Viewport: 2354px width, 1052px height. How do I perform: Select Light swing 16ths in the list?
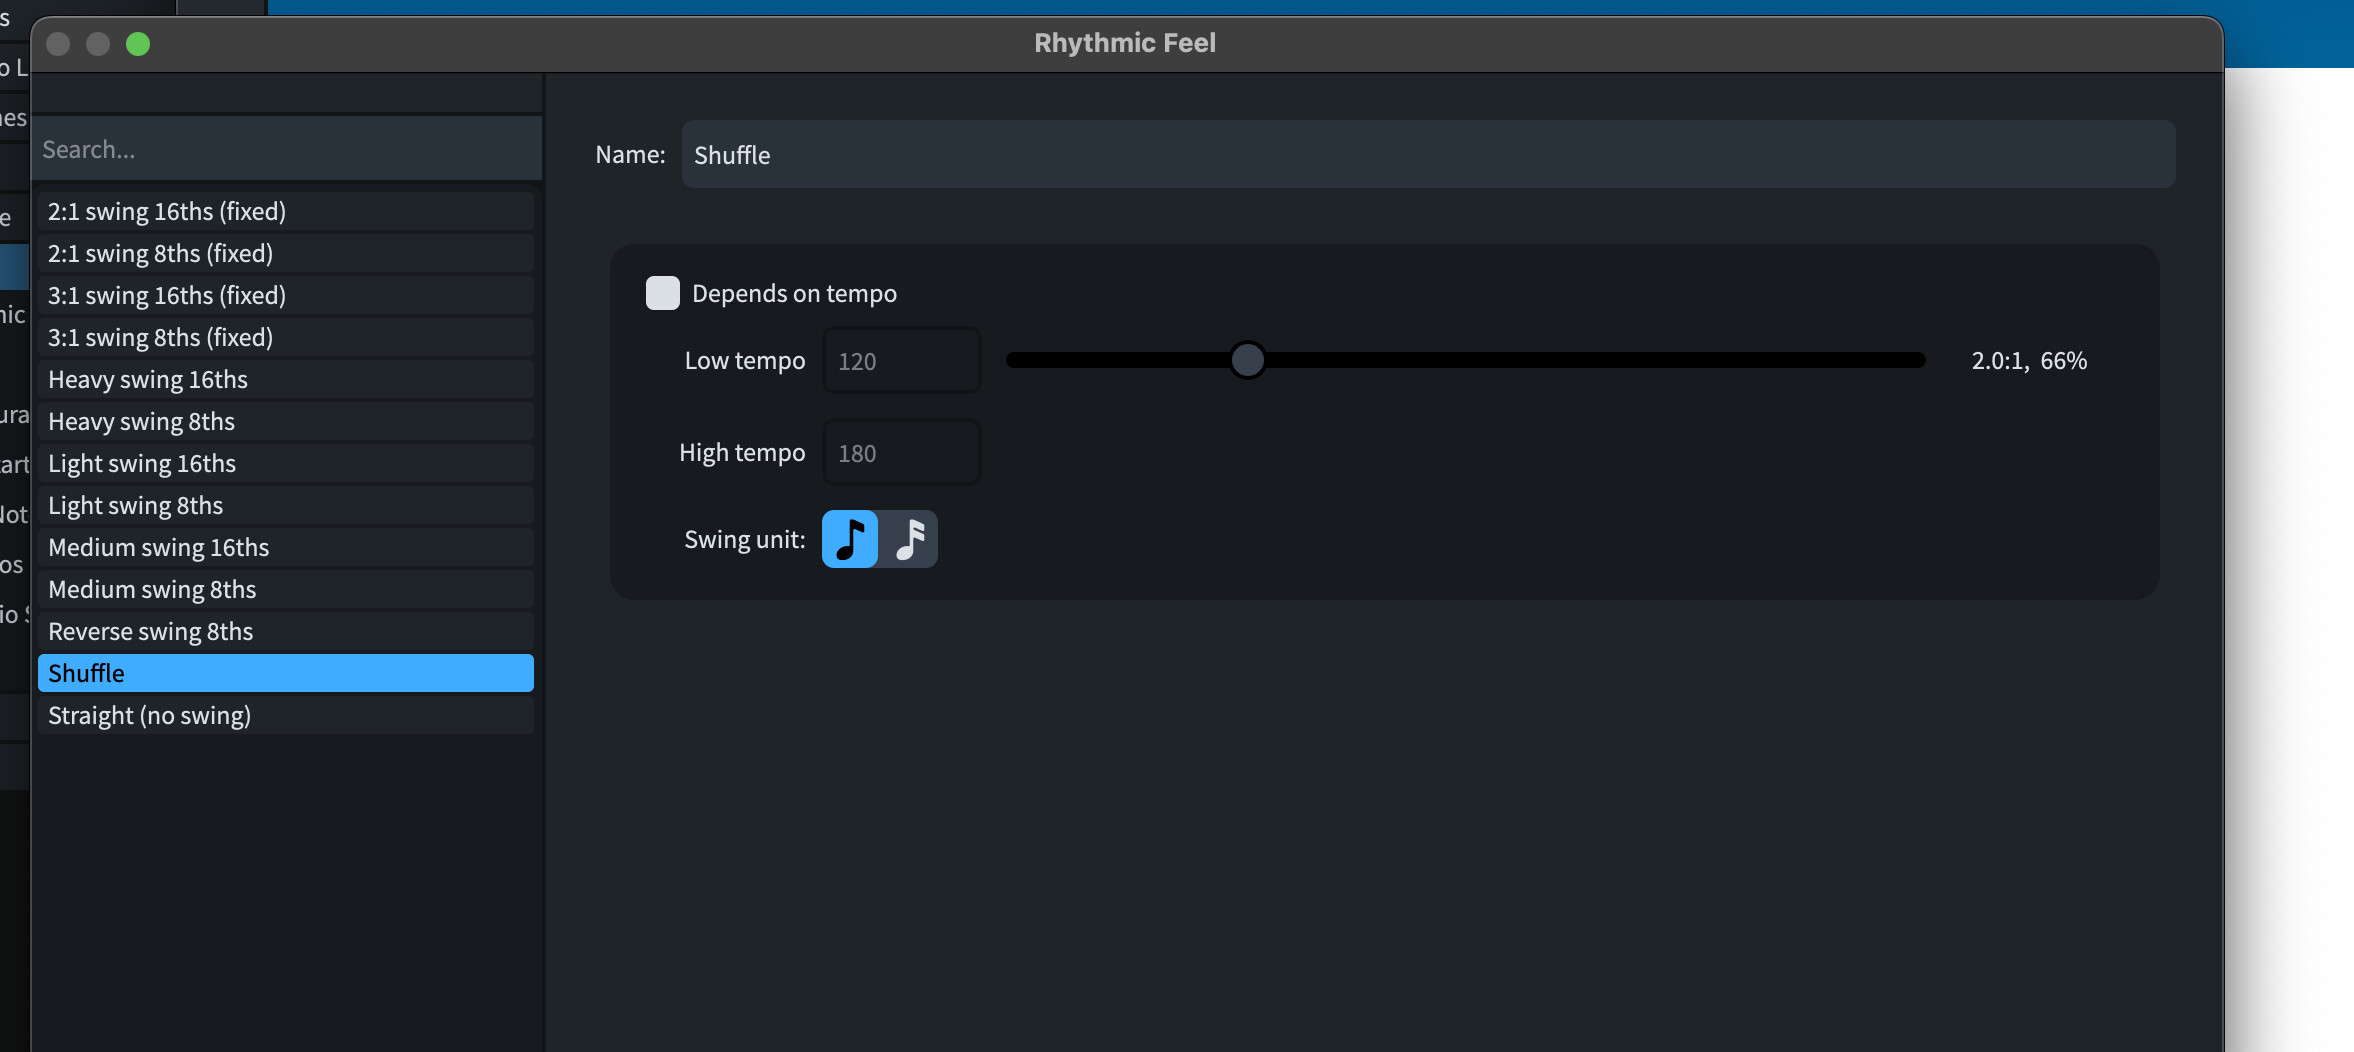tap(286, 464)
